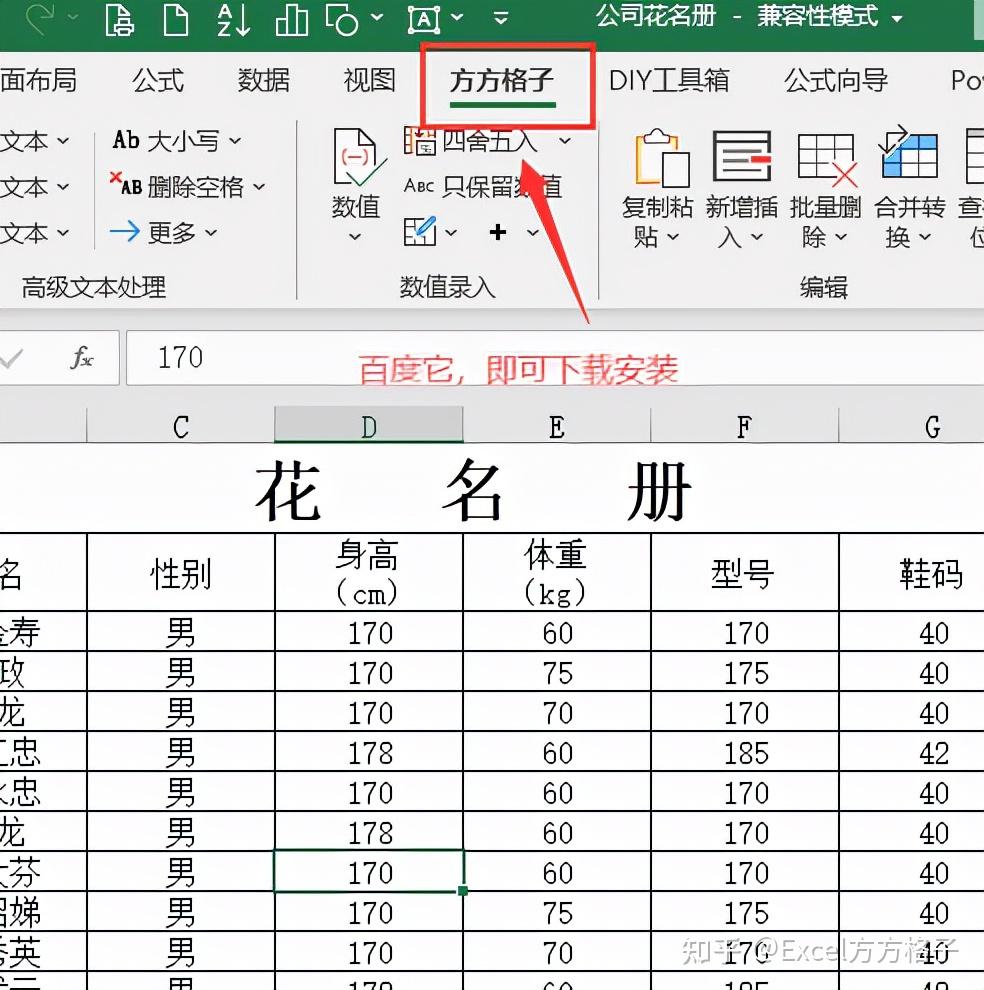Click the 身高 (cm) header cell
This screenshot has width=984, height=990.
[x=369, y=572]
